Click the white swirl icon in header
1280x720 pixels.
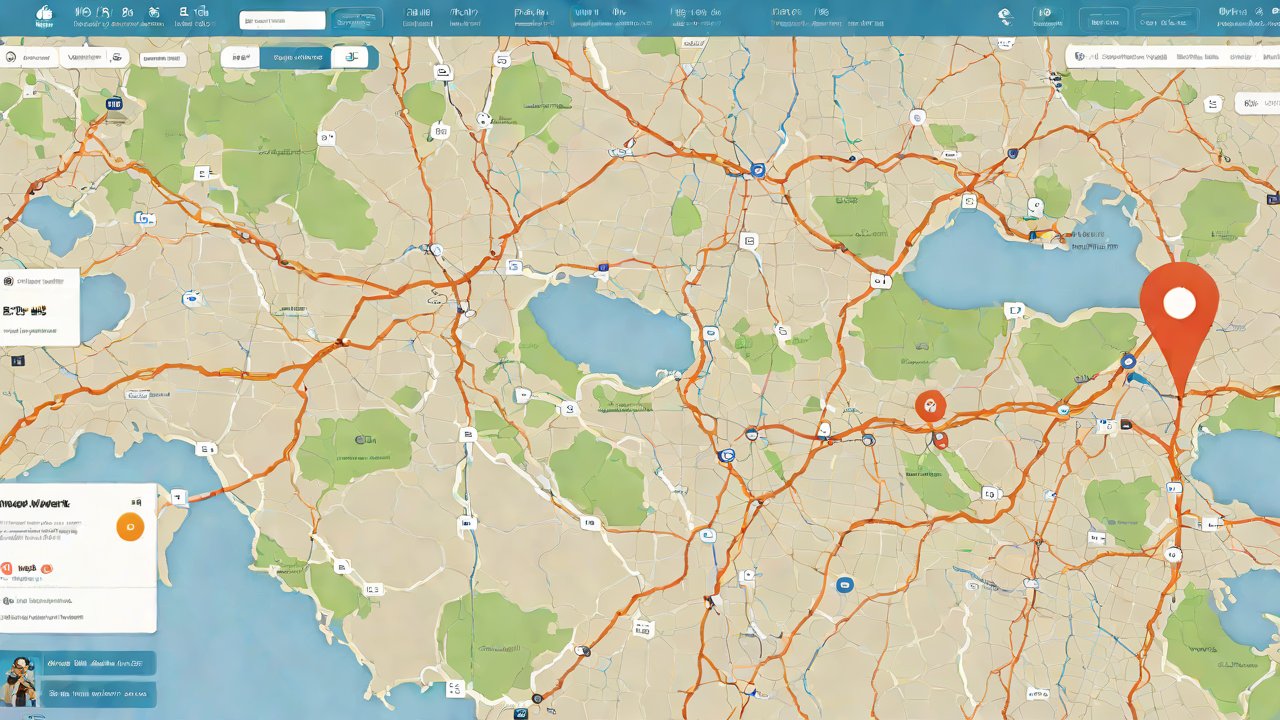click(x=1006, y=16)
